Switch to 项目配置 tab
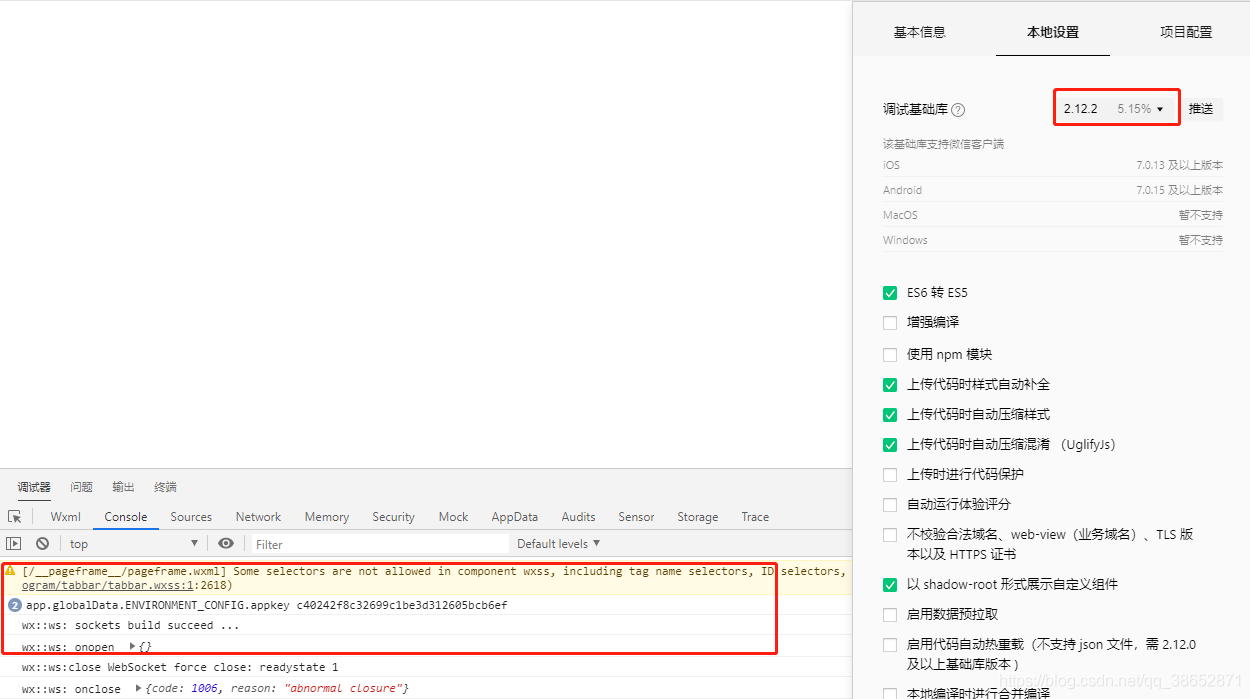The height and width of the screenshot is (699, 1250). pos(1186,32)
